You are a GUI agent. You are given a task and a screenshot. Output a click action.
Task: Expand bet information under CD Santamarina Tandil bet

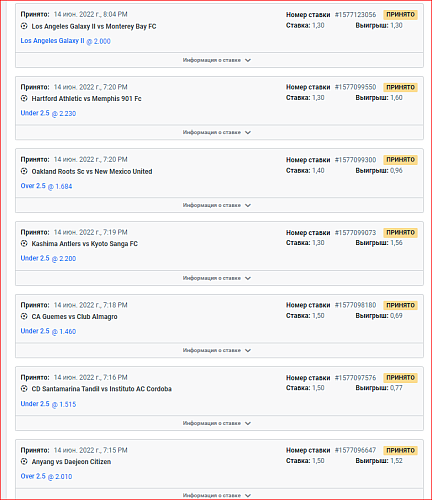point(219,423)
